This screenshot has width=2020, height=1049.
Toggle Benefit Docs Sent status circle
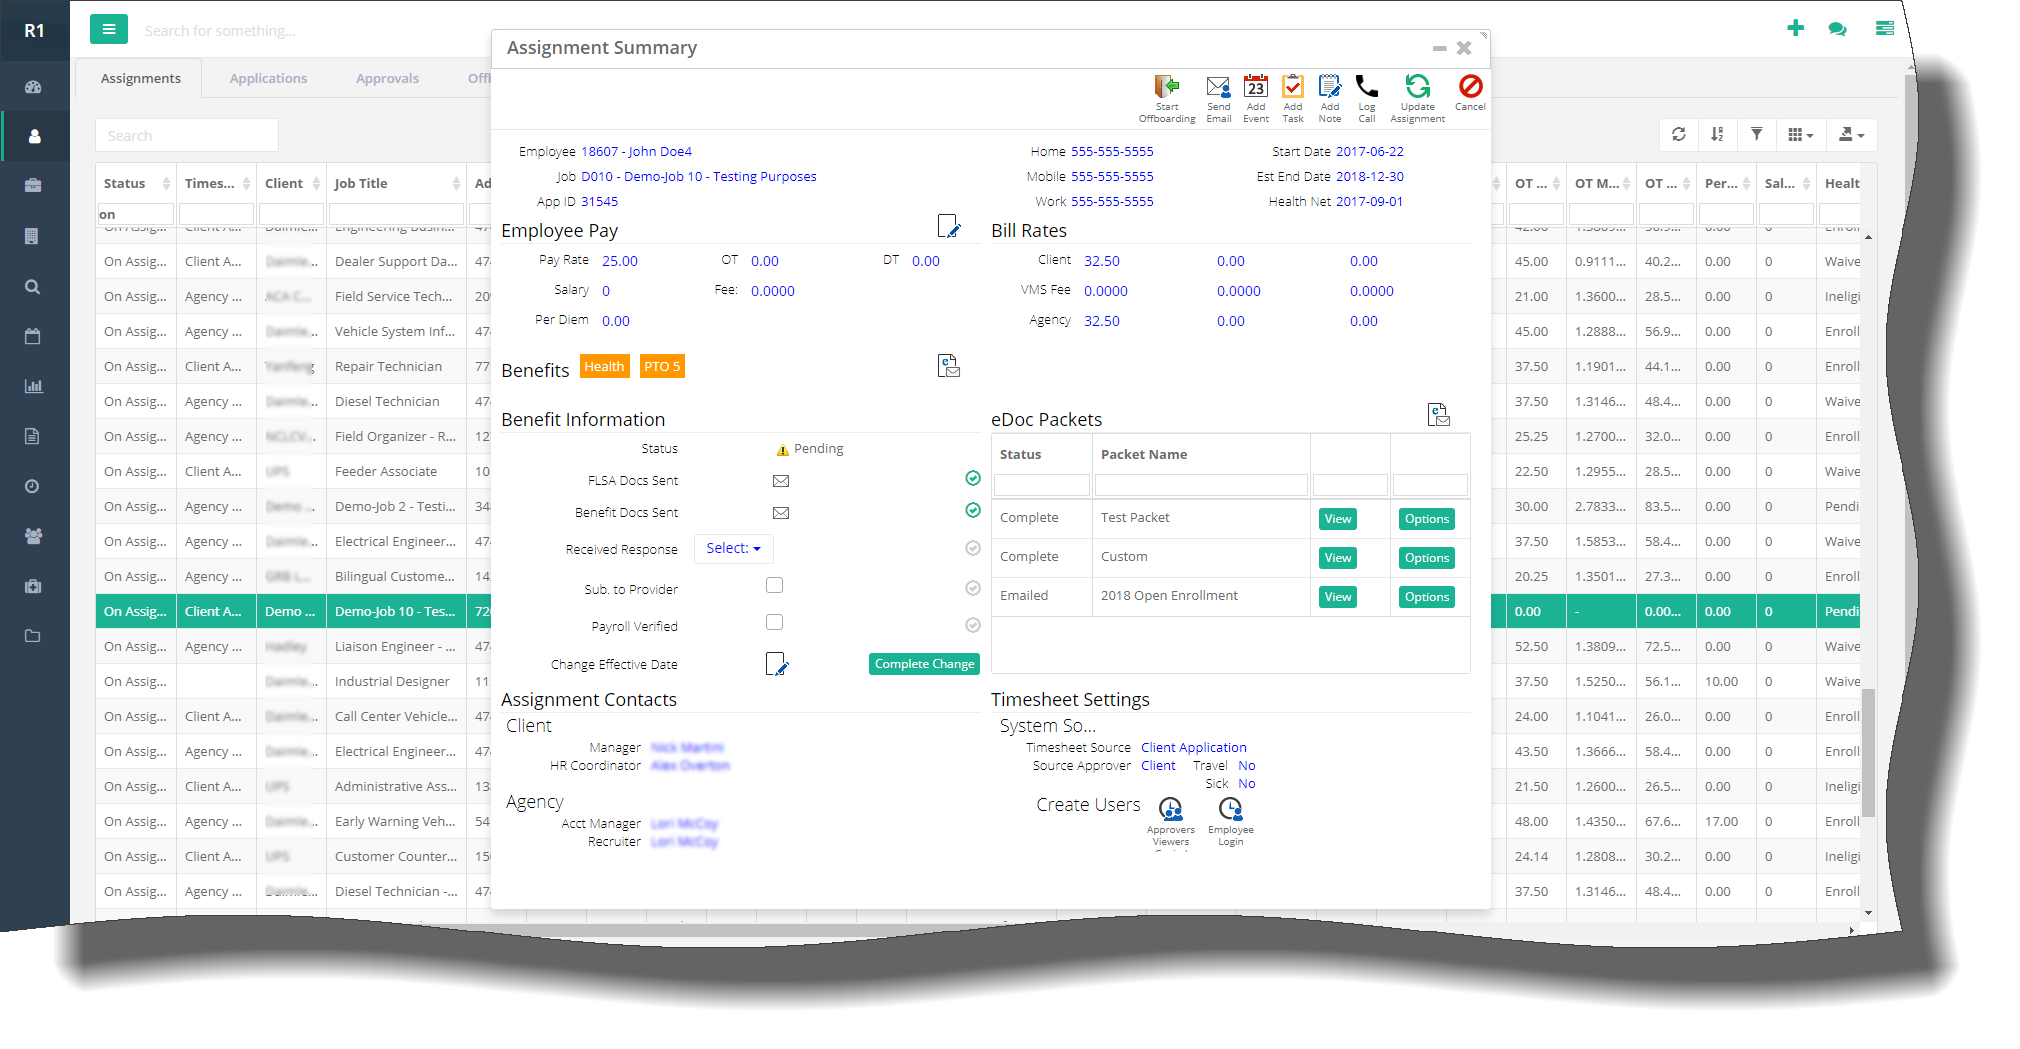tap(973, 510)
